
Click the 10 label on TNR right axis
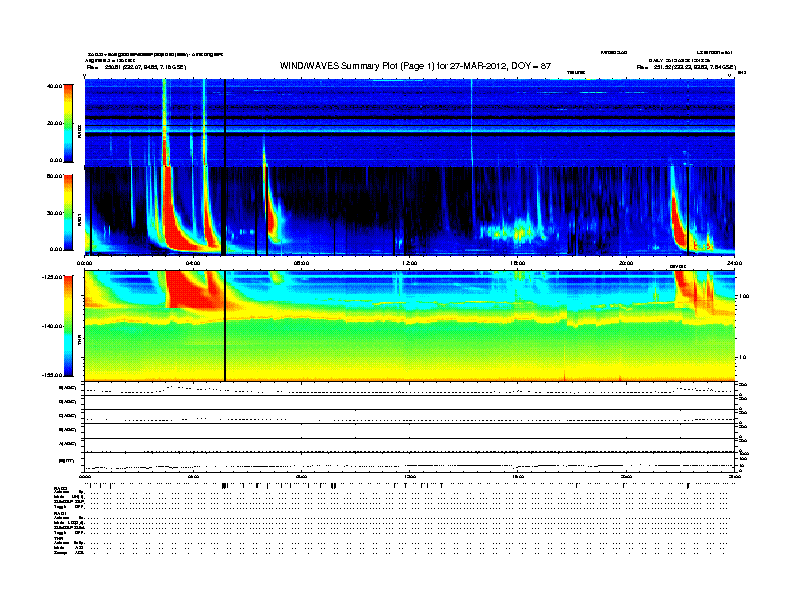click(x=744, y=358)
